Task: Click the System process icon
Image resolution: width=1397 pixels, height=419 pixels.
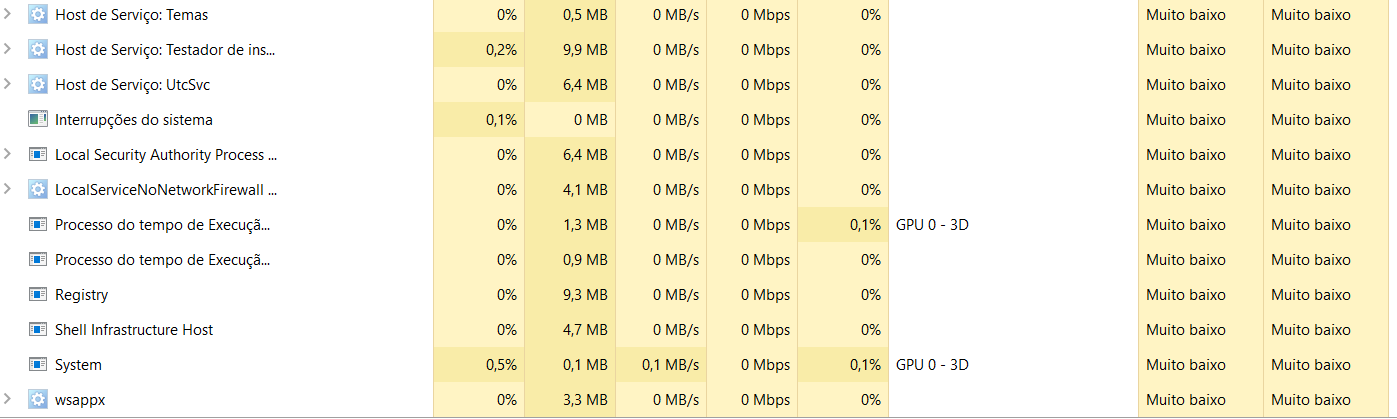Action: [38, 365]
